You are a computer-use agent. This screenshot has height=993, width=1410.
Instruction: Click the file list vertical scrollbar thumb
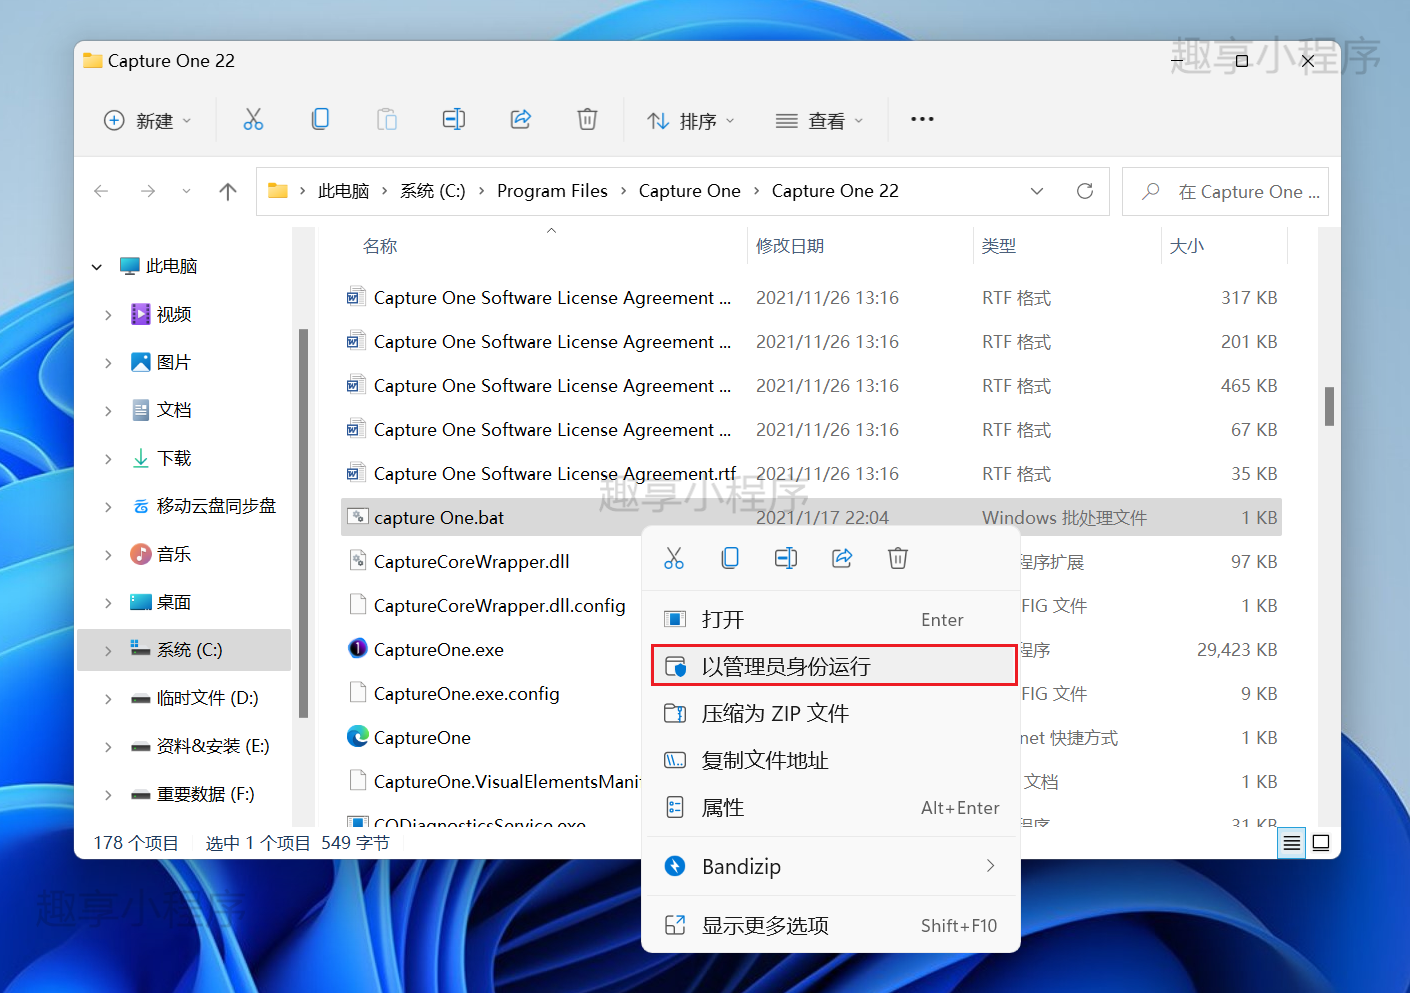click(1329, 406)
